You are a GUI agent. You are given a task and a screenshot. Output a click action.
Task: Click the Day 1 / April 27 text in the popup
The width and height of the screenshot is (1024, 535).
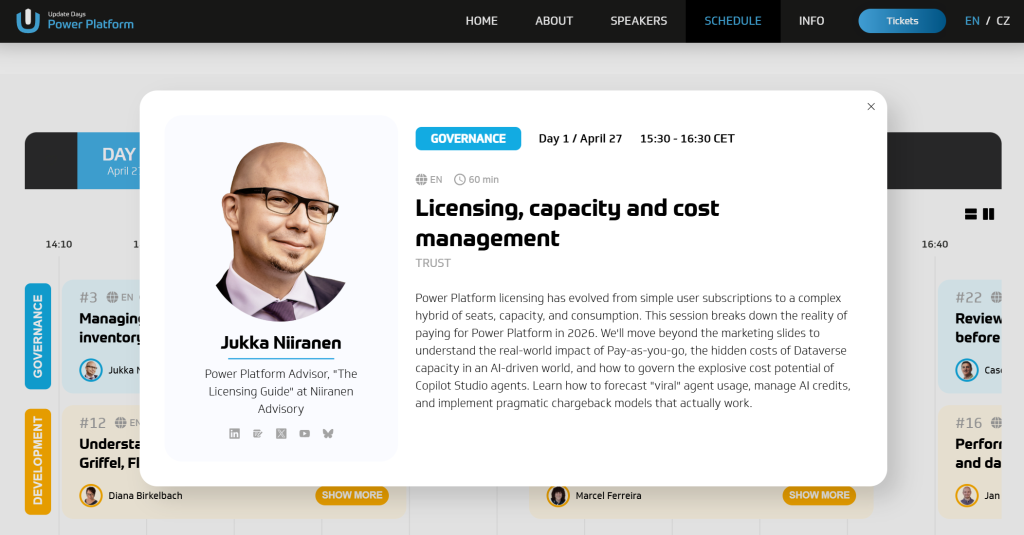[x=580, y=138]
